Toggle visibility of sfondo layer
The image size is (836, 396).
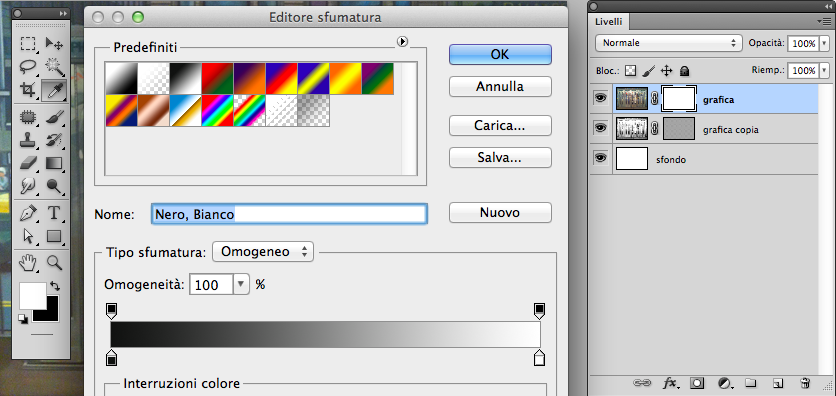[x=601, y=158]
